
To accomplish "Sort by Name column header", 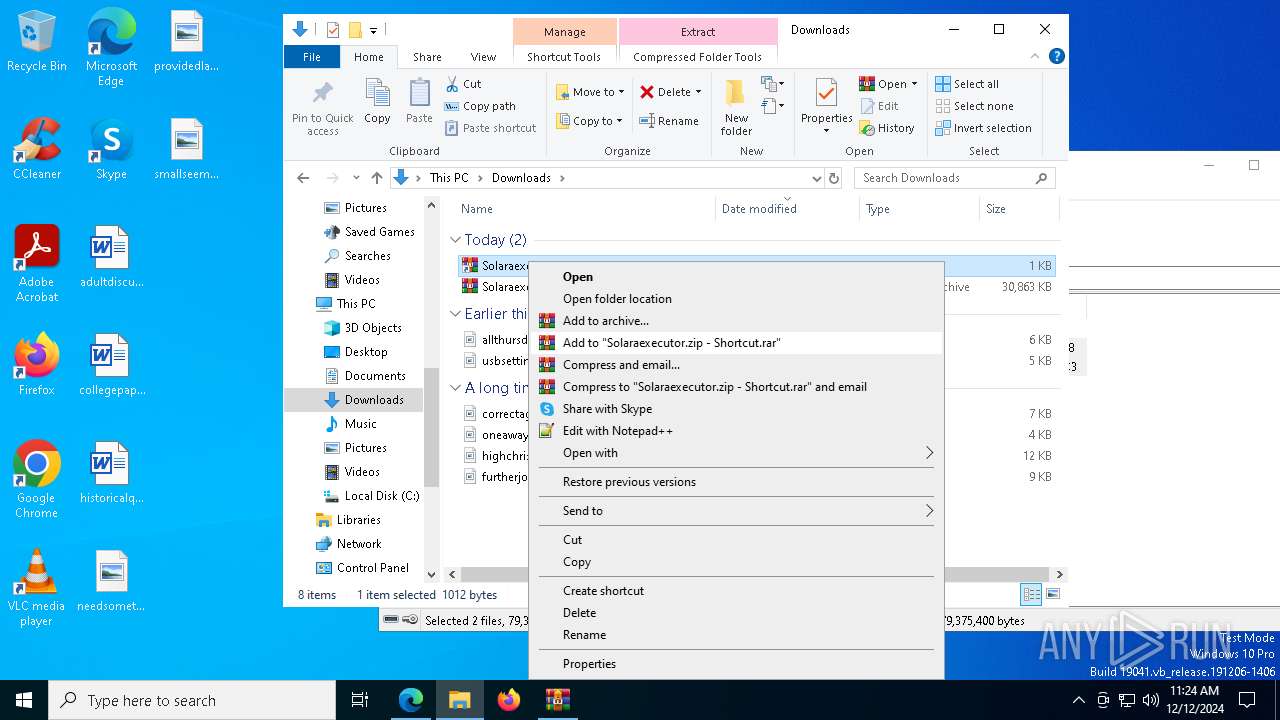I will point(586,209).
